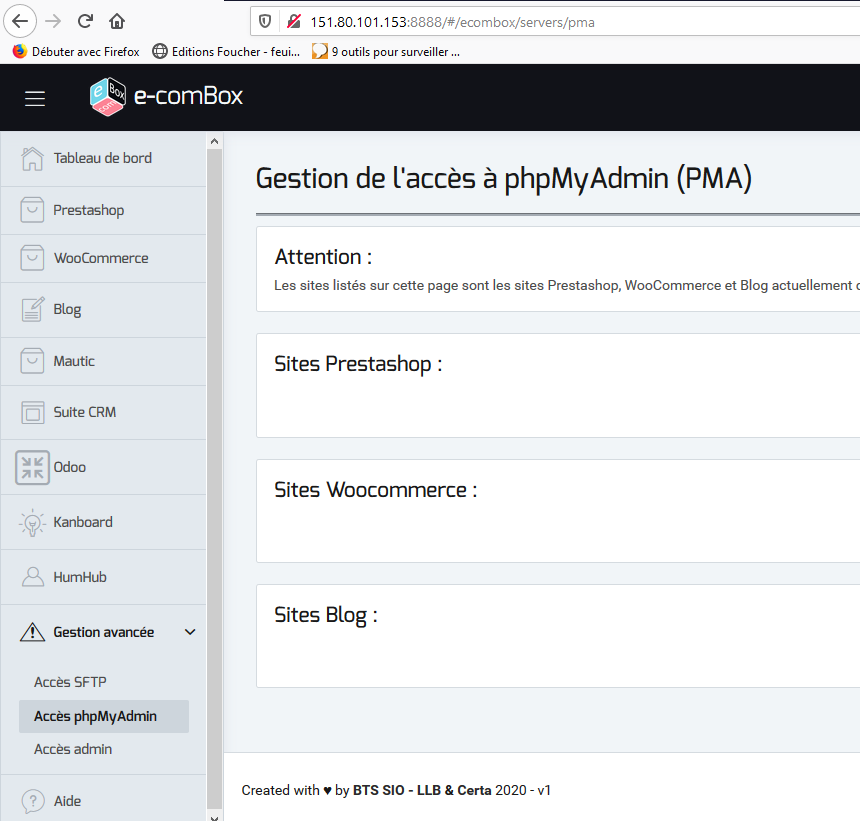Open Aide help menu label
This screenshot has height=821, width=860.
67,801
